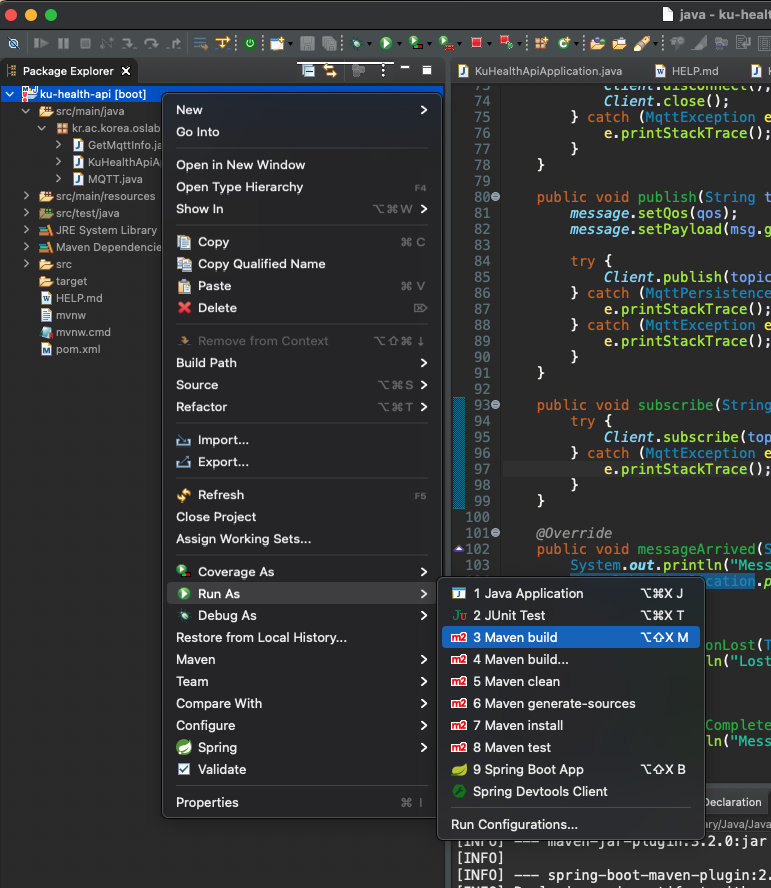Click the Open Task folder icon
Viewport: 771px width, 888px height.
click(x=619, y=44)
